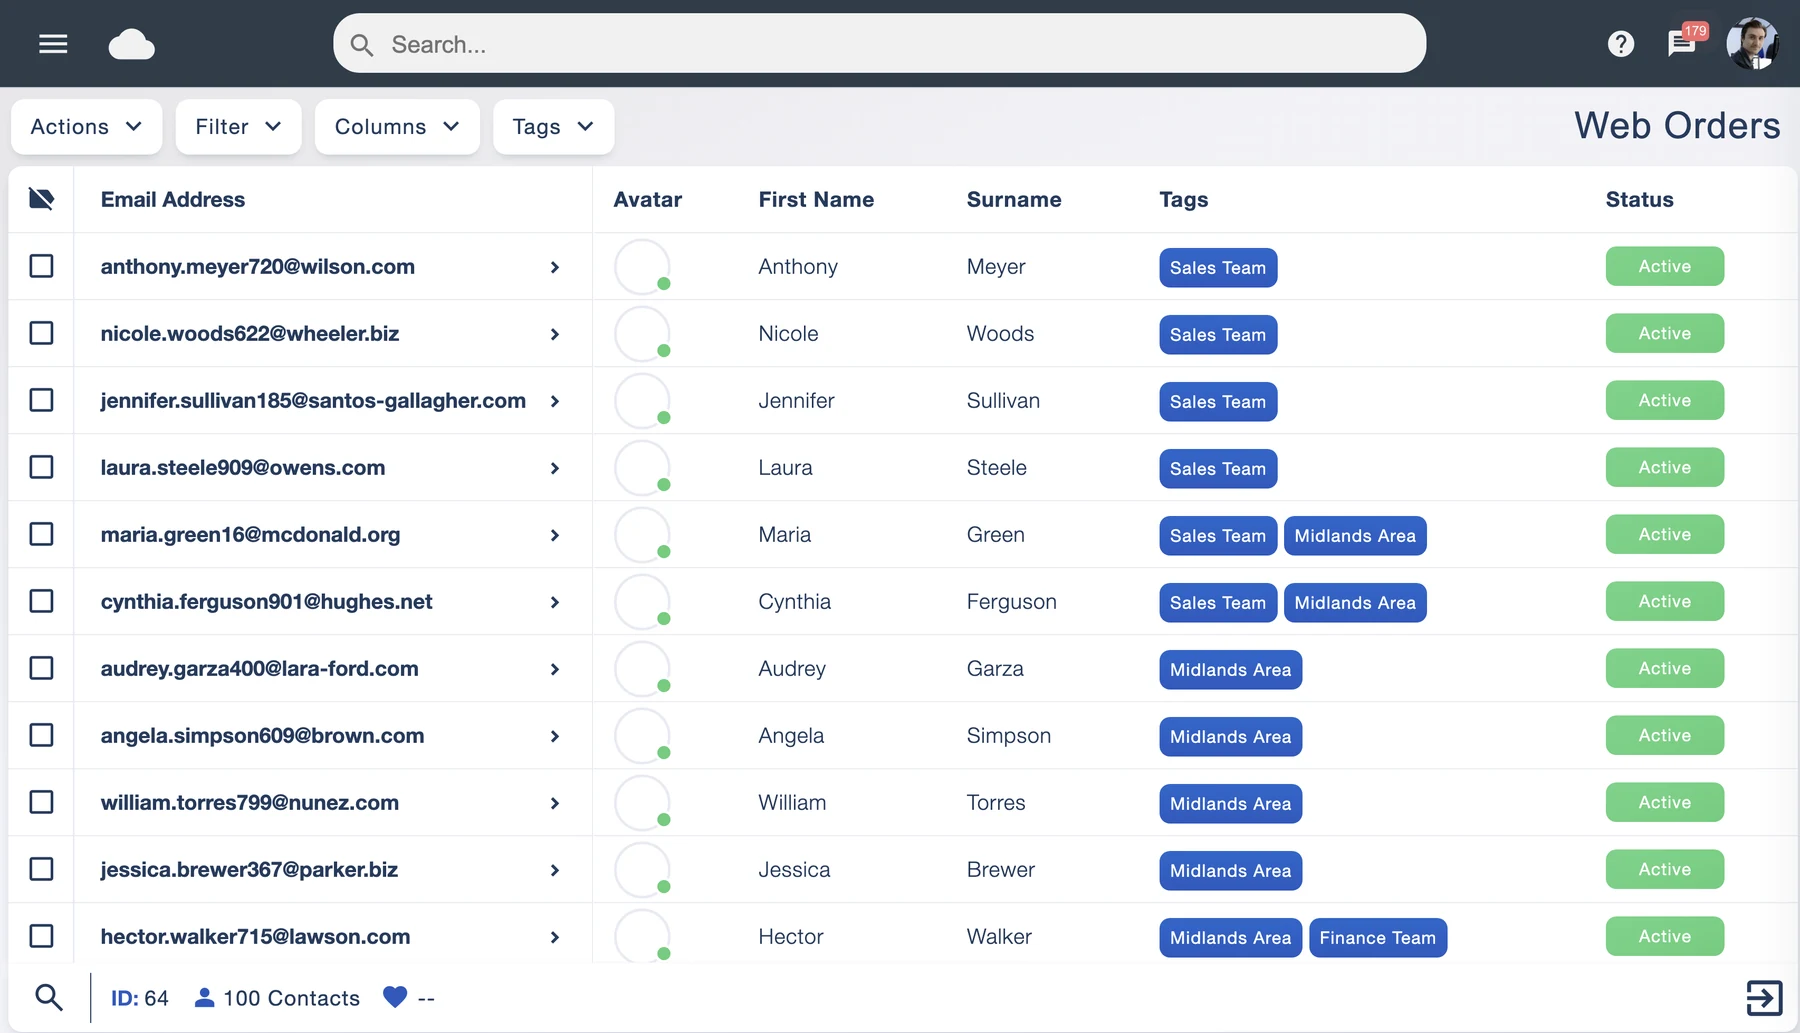The image size is (1800, 1033).
Task: Click in the Search field
Action: click(x=879, y=44)
